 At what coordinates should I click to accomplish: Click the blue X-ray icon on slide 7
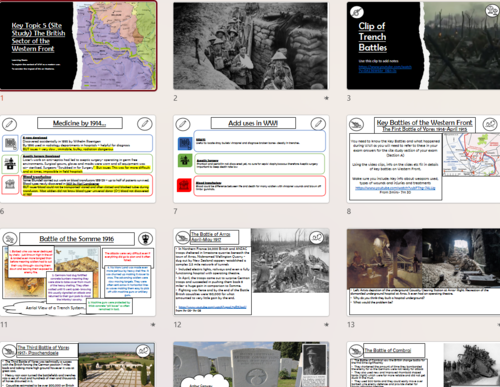tap(185, 143)
